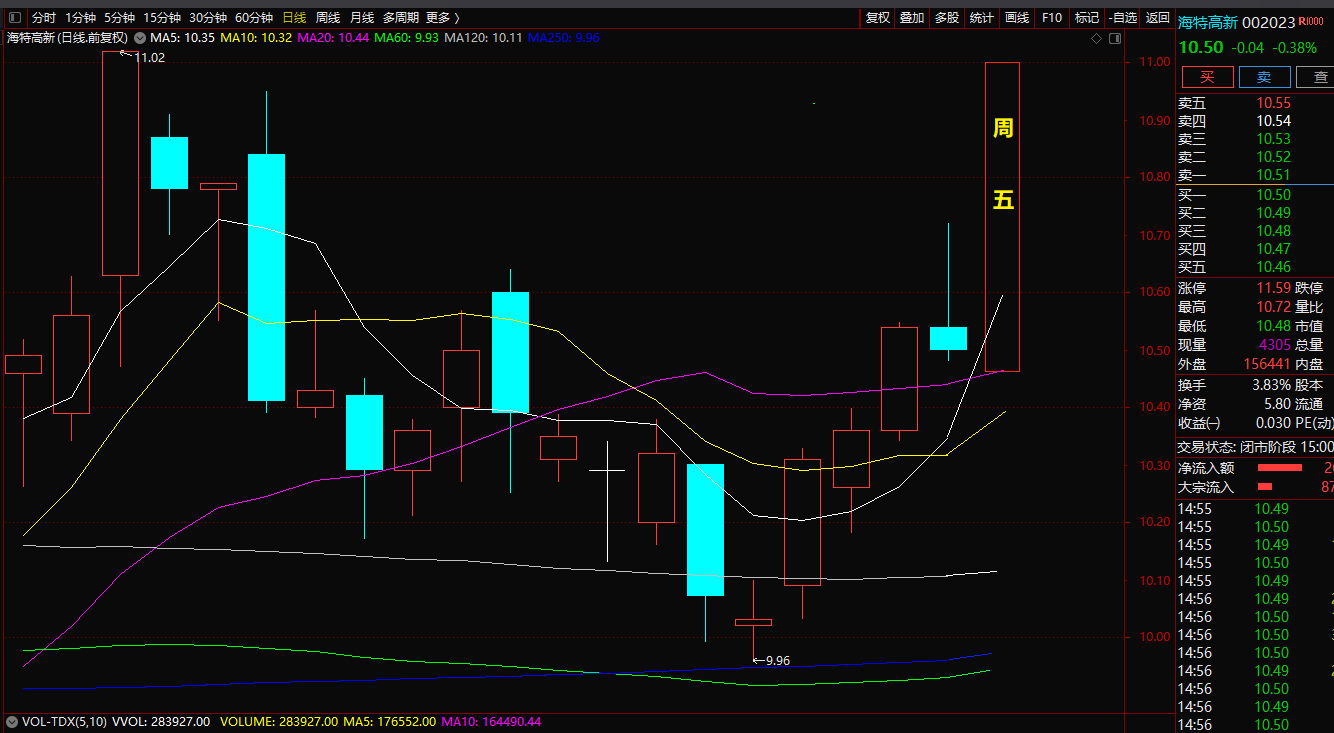Remove from watchlist with -自选

tap(1123, 18)
